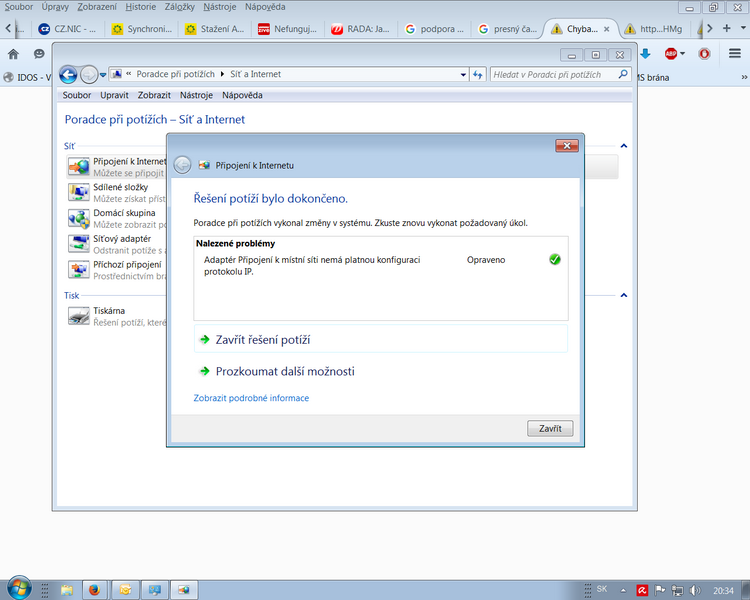The image size is (750, 600).
Task: Open the Nástroje menu in Explorer
Action: 196,95
